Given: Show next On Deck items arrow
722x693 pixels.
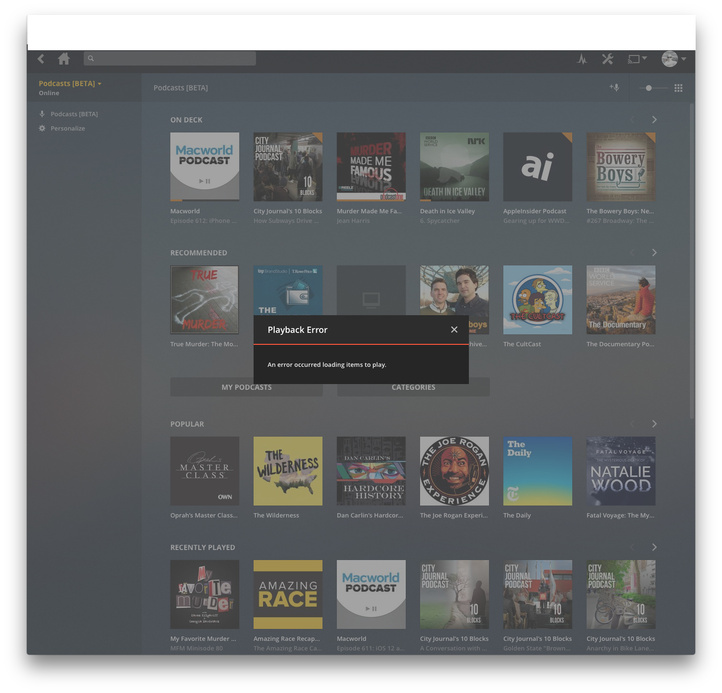Looking at the screenshot, I should point(654,120).
